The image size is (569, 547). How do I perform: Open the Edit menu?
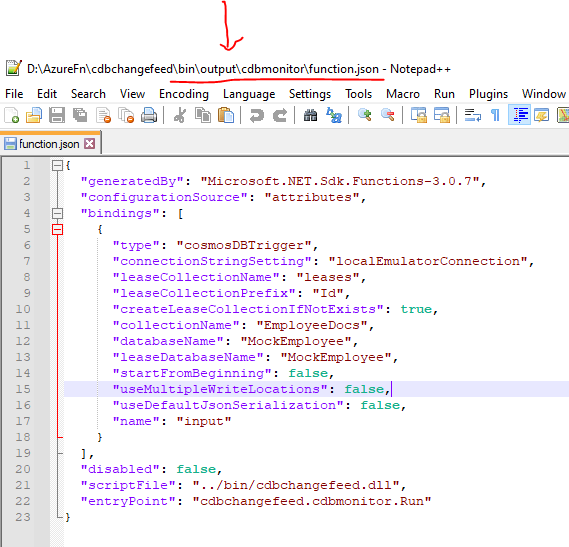click(x=47, y=94)
